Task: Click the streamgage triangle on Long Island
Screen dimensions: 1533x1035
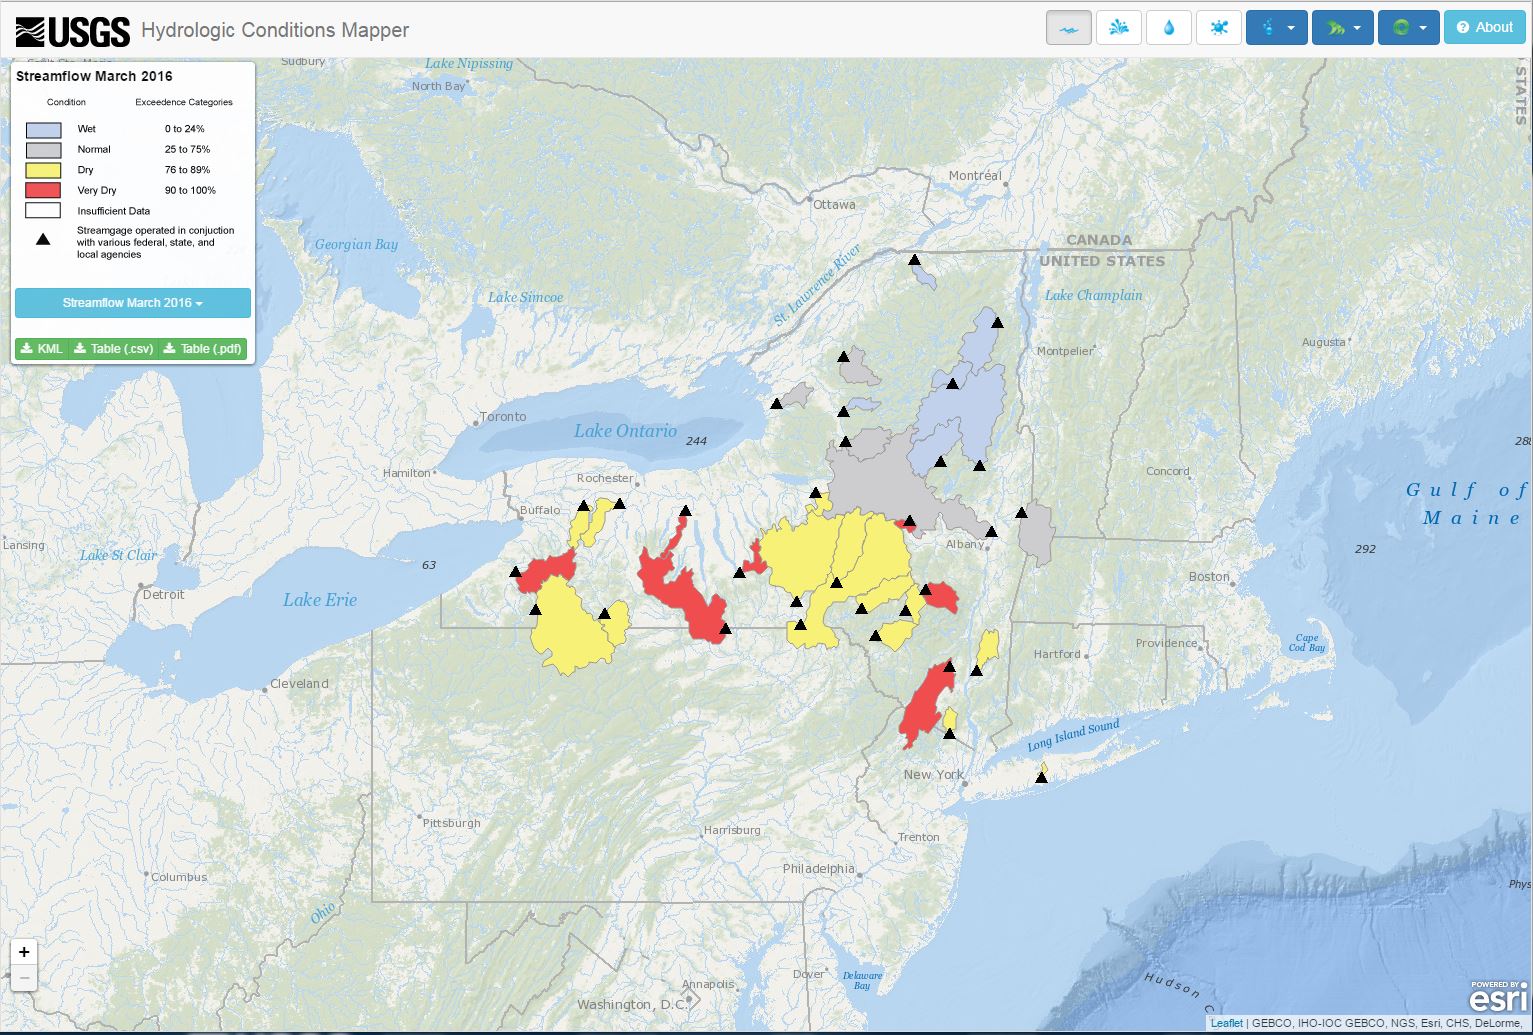Action: [1041, 777]
